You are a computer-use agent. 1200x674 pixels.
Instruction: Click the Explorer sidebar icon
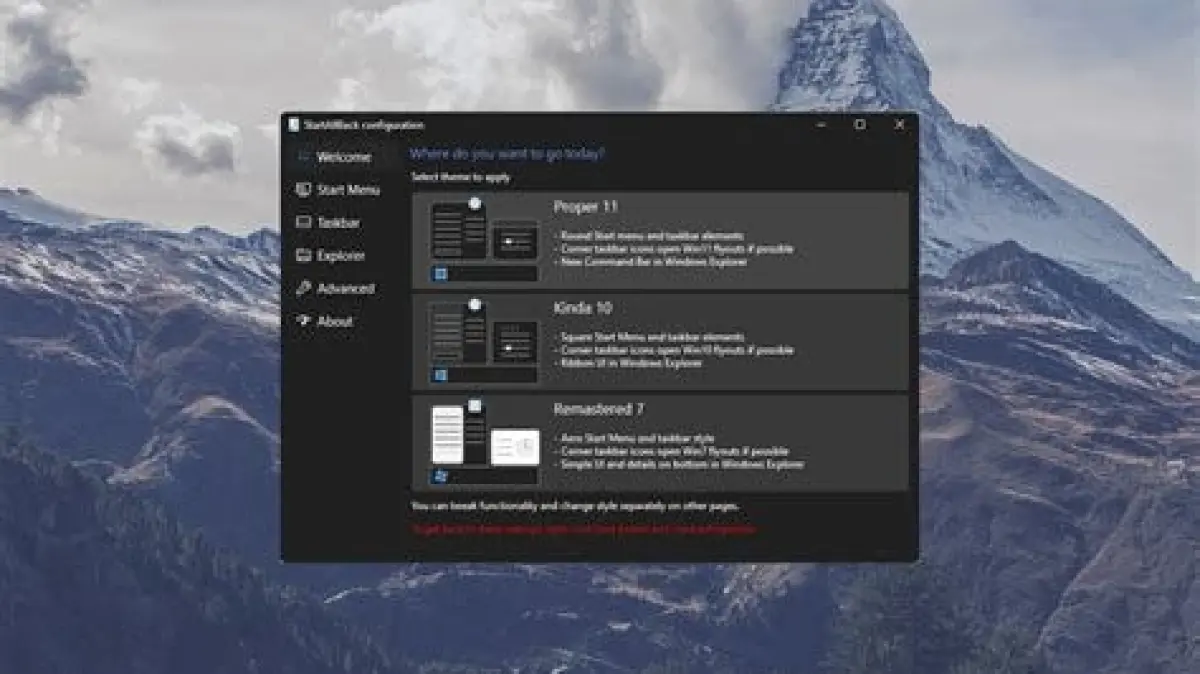[x=302, y=256]
